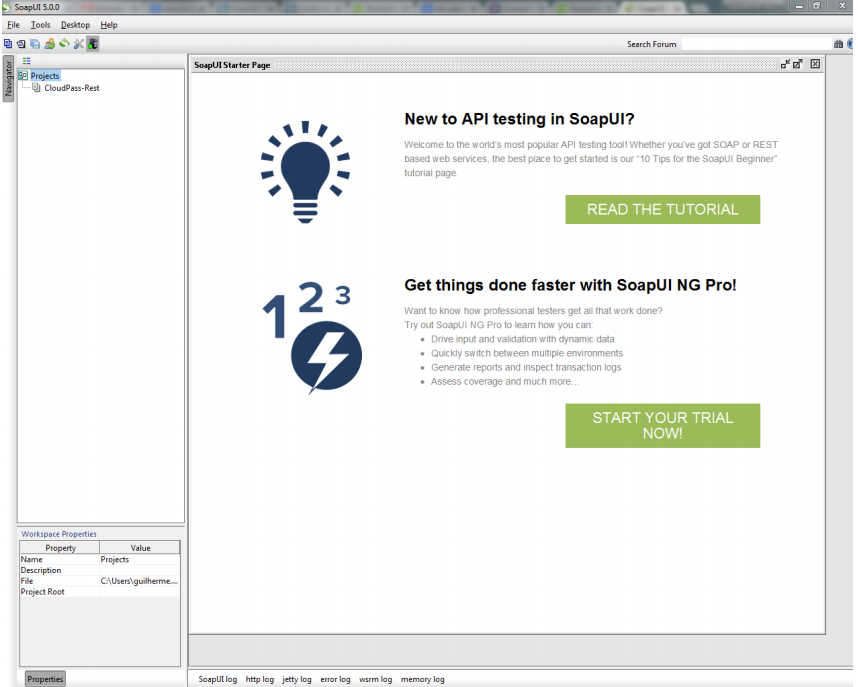Toggle the Properties button at bottom left

click(x=45, y=679)
